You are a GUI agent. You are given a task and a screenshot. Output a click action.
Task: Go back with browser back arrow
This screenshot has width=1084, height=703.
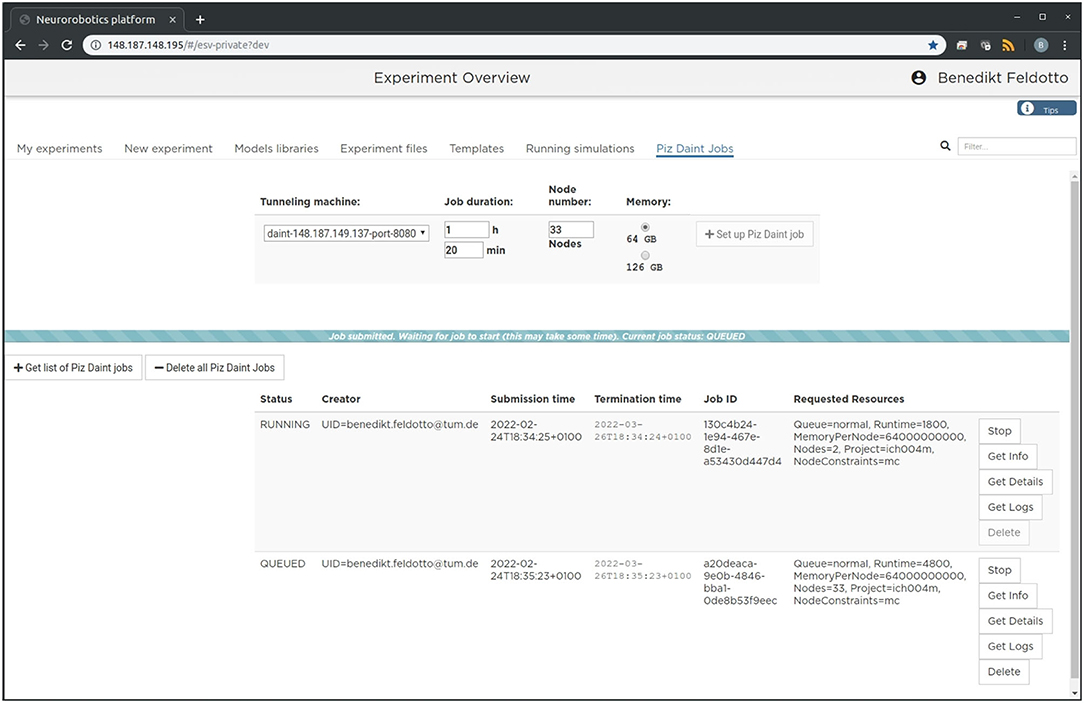[20, 45]
